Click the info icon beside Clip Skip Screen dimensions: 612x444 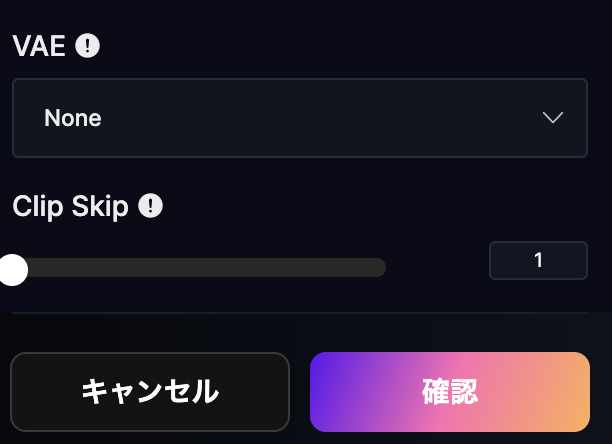point(150,206)
